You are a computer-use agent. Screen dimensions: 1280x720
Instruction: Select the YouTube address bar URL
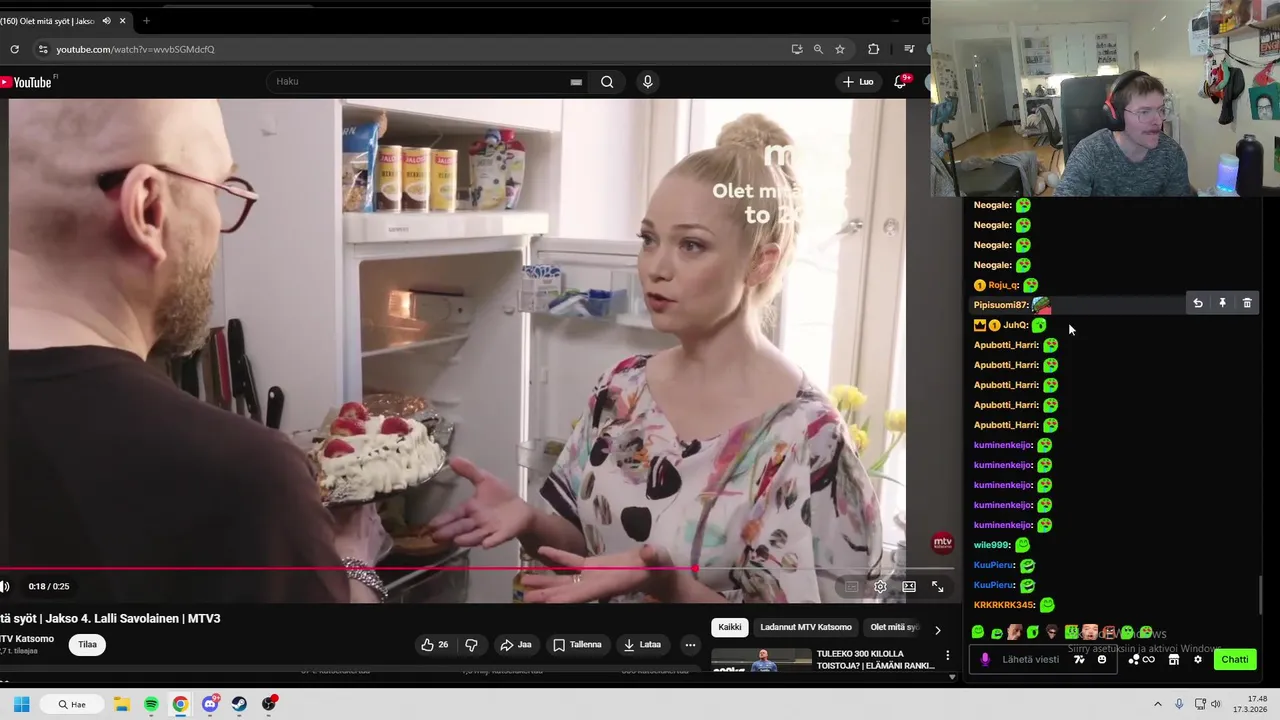coord(135,49)
